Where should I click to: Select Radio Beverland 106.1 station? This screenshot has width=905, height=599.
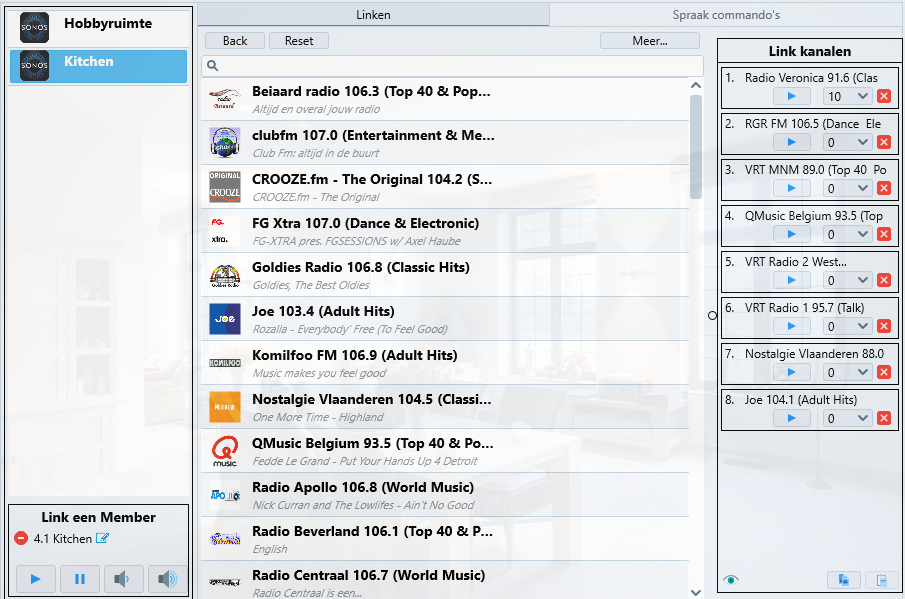[445, 539]
